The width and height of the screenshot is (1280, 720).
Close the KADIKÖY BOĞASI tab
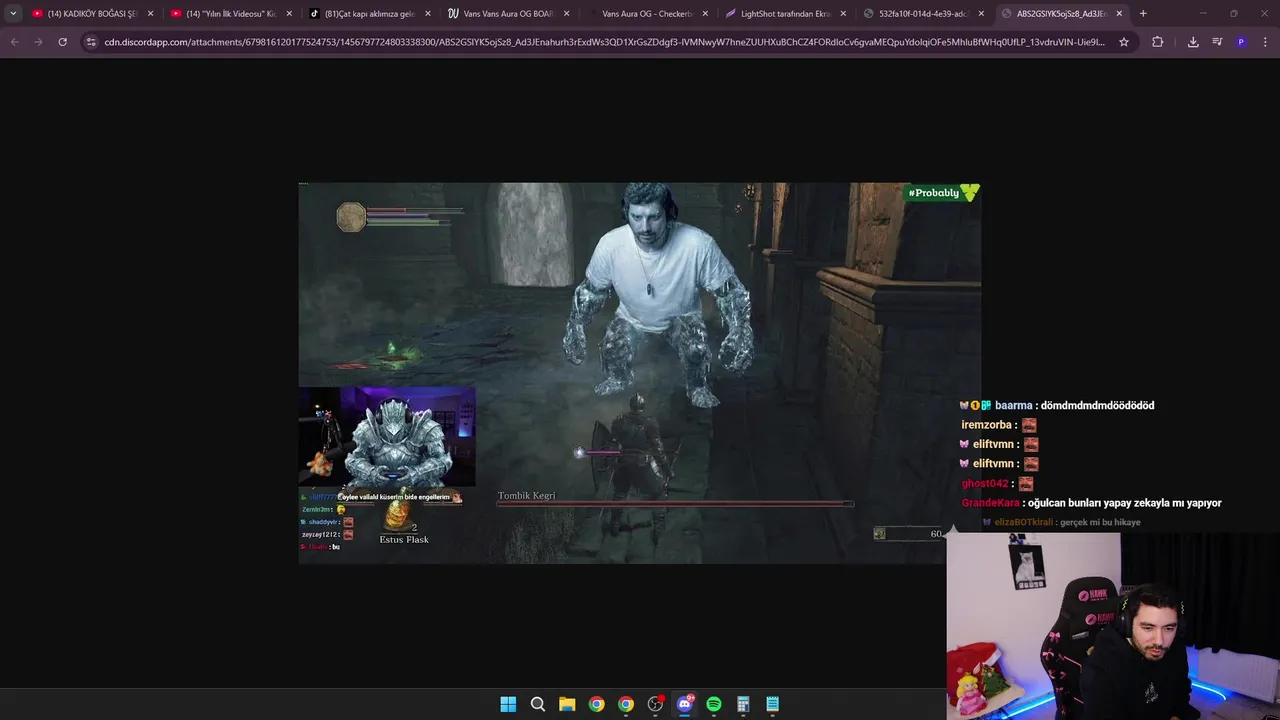[151, 14]
